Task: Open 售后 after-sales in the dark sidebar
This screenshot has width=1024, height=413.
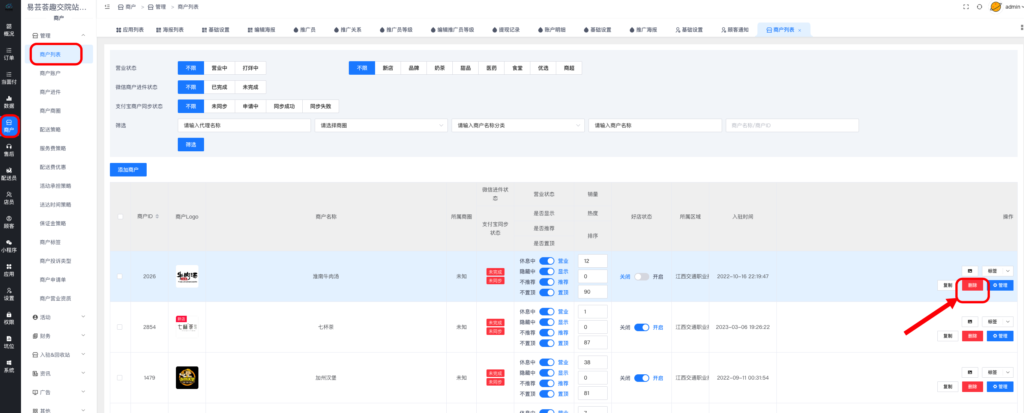Action: coord(9,150)
